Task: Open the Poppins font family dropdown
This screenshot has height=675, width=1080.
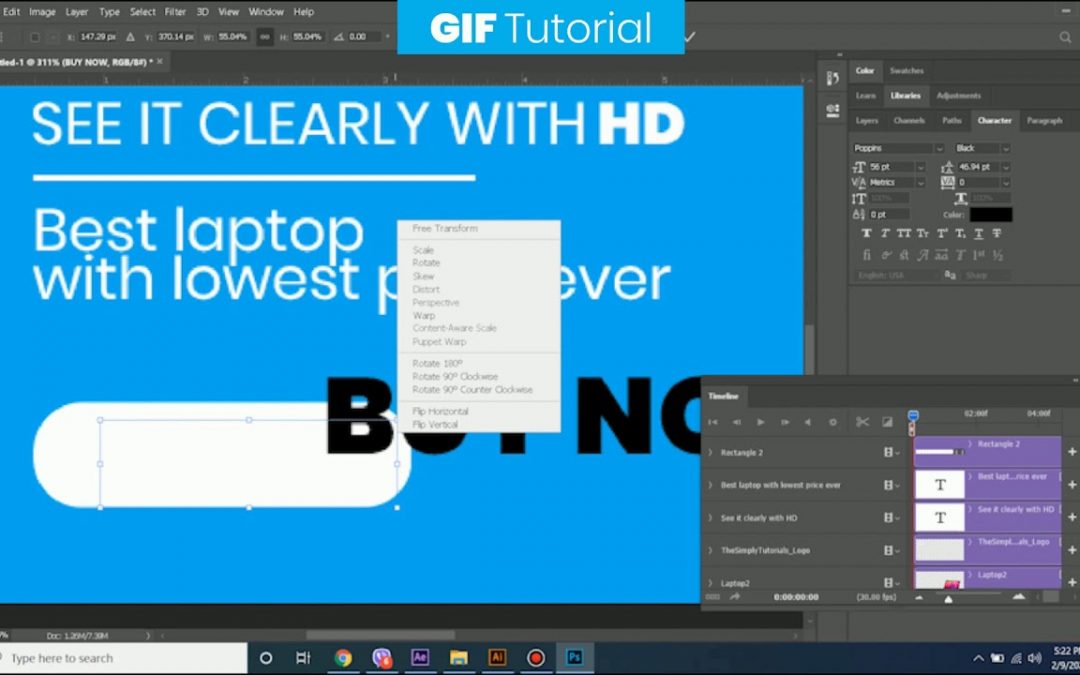Action: pos(939,148)
